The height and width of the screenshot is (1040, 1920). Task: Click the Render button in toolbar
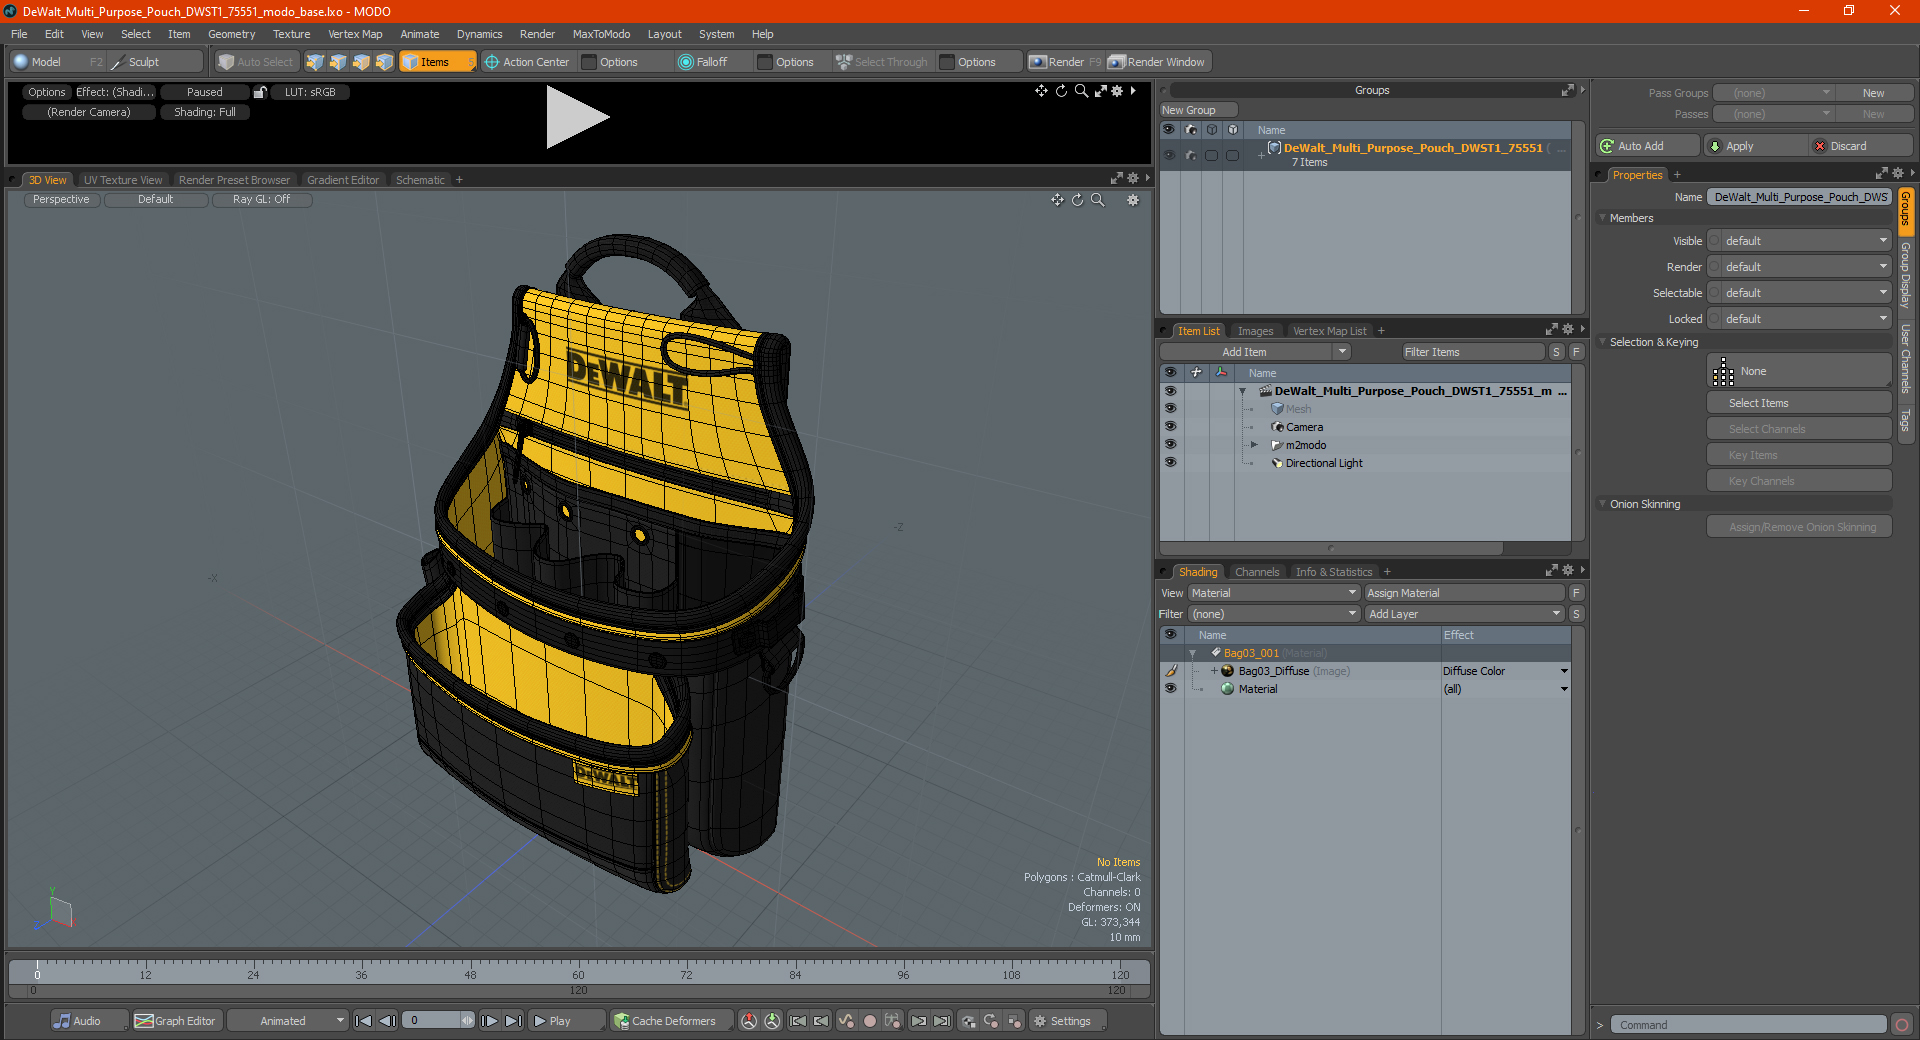pyautogui.click(x=1065, y=62)
